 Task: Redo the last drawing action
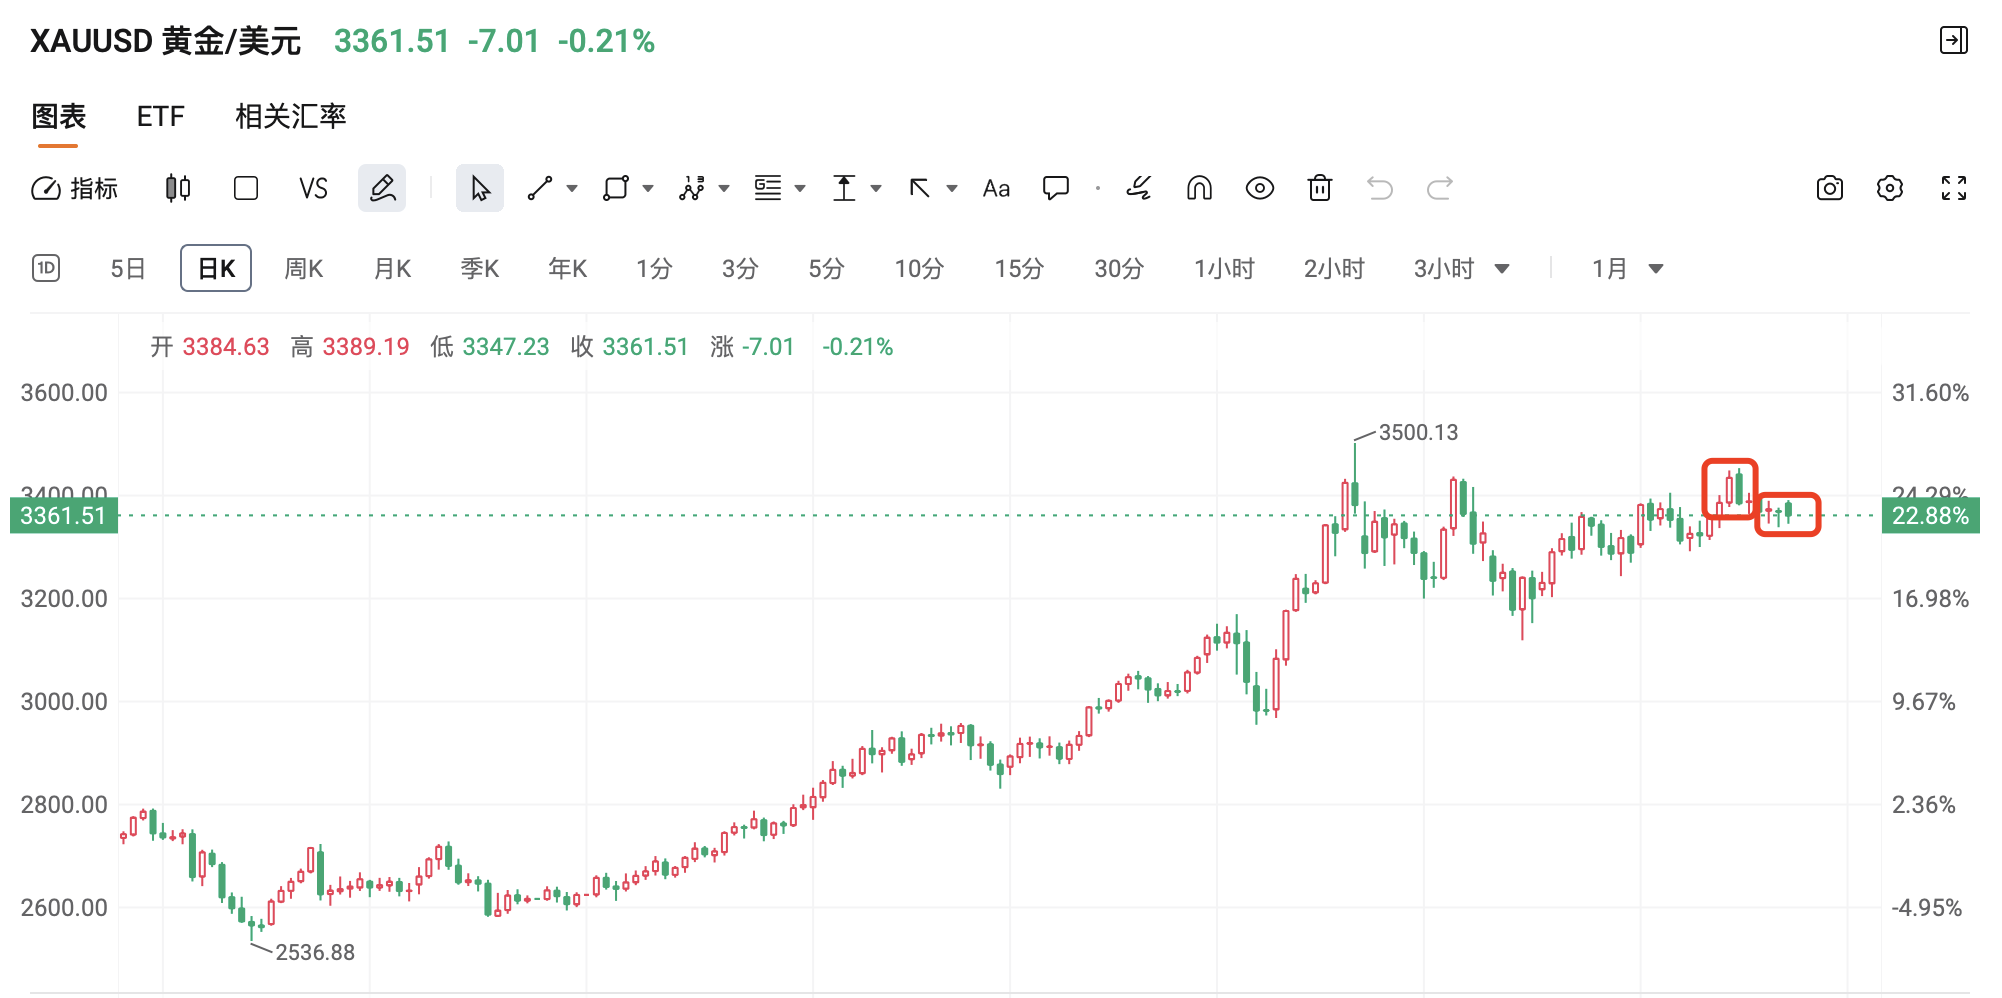pos(1440,188)
